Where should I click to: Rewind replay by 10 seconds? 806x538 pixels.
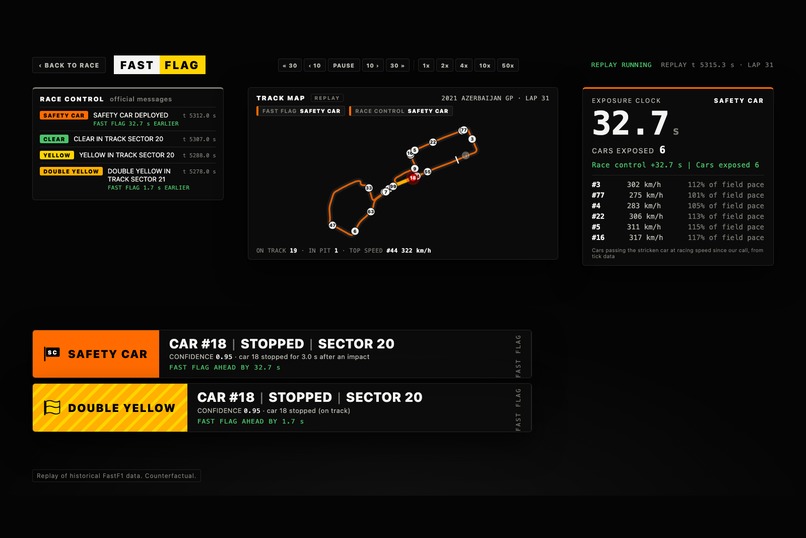click(x=314, y=66)
